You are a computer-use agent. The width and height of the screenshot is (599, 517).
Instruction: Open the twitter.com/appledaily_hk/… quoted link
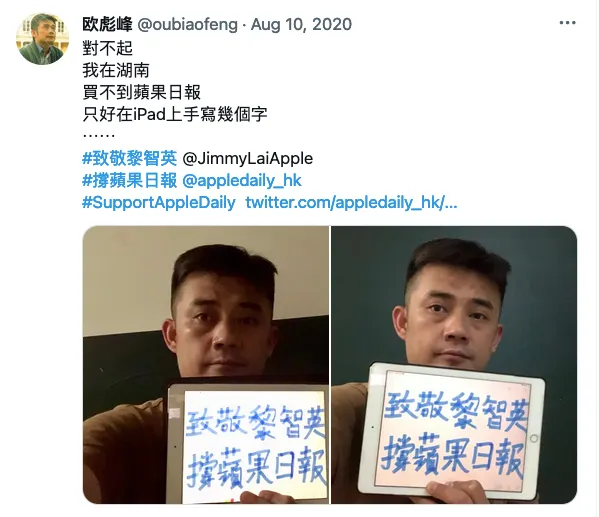tap(351, 203)
